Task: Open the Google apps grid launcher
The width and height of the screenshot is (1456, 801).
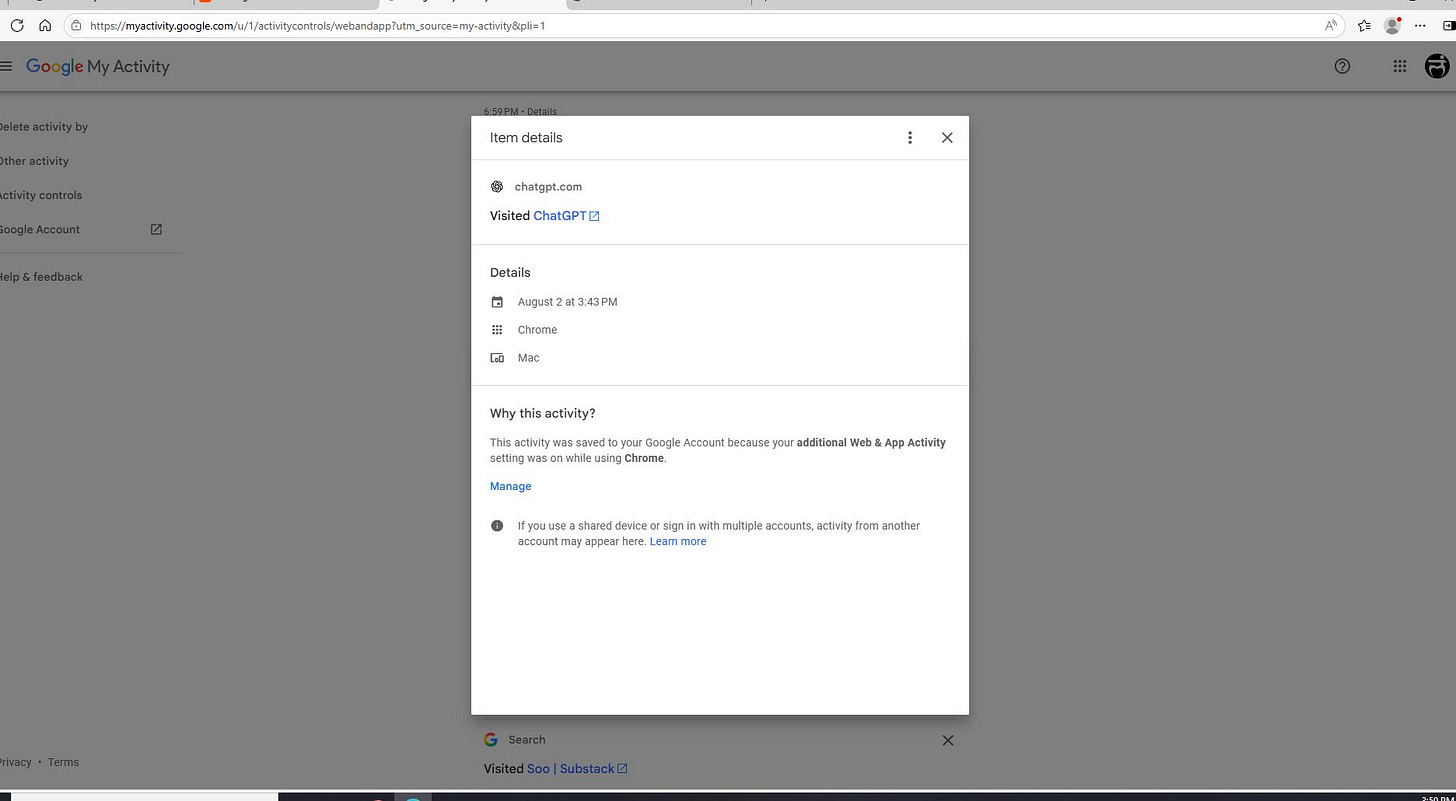Action: click(x=1400, y=66)
